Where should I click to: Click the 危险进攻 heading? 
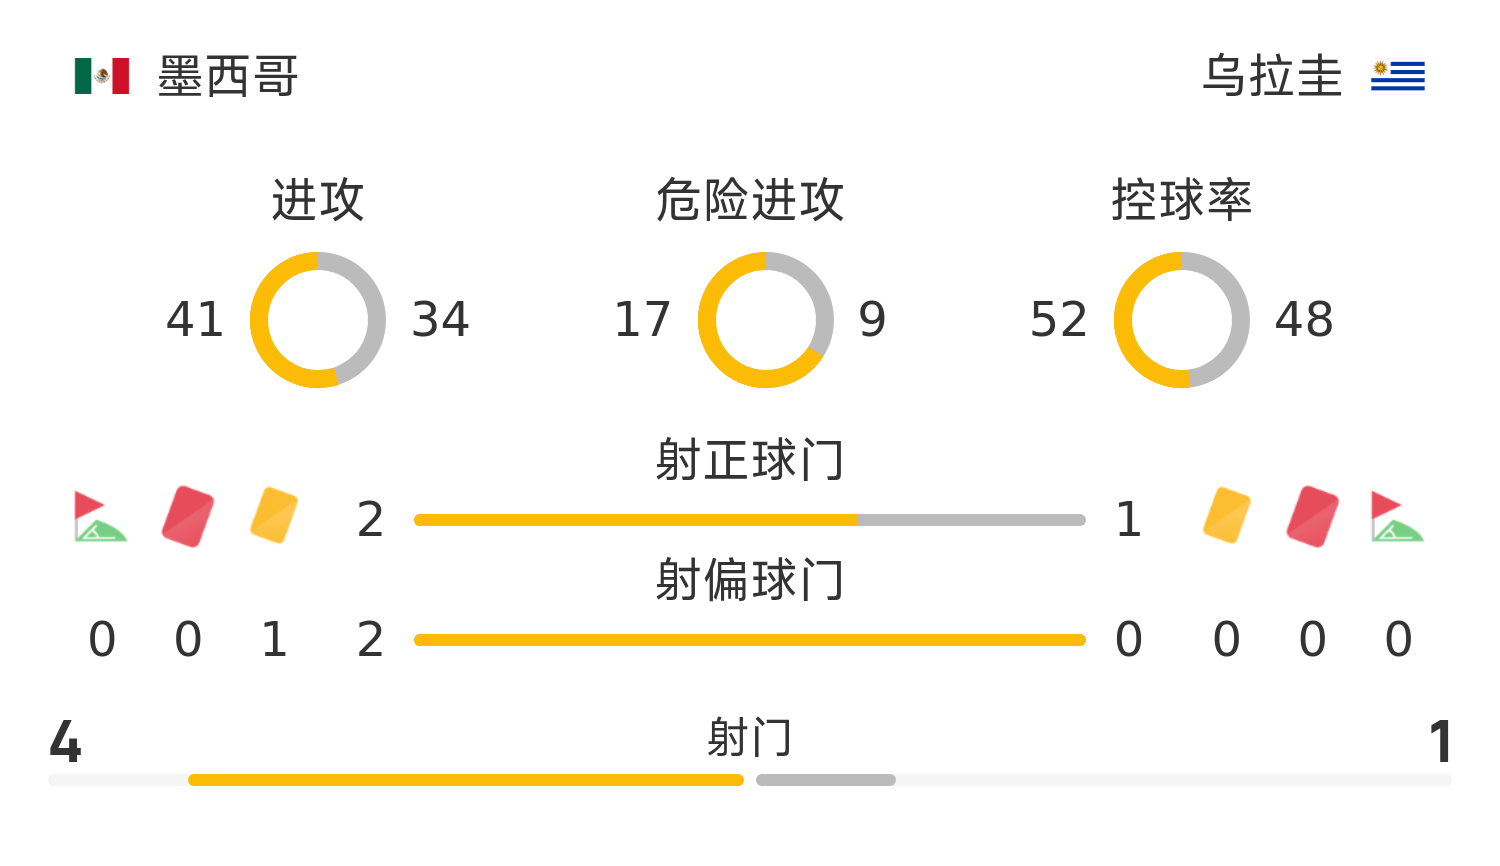[750, 200]
